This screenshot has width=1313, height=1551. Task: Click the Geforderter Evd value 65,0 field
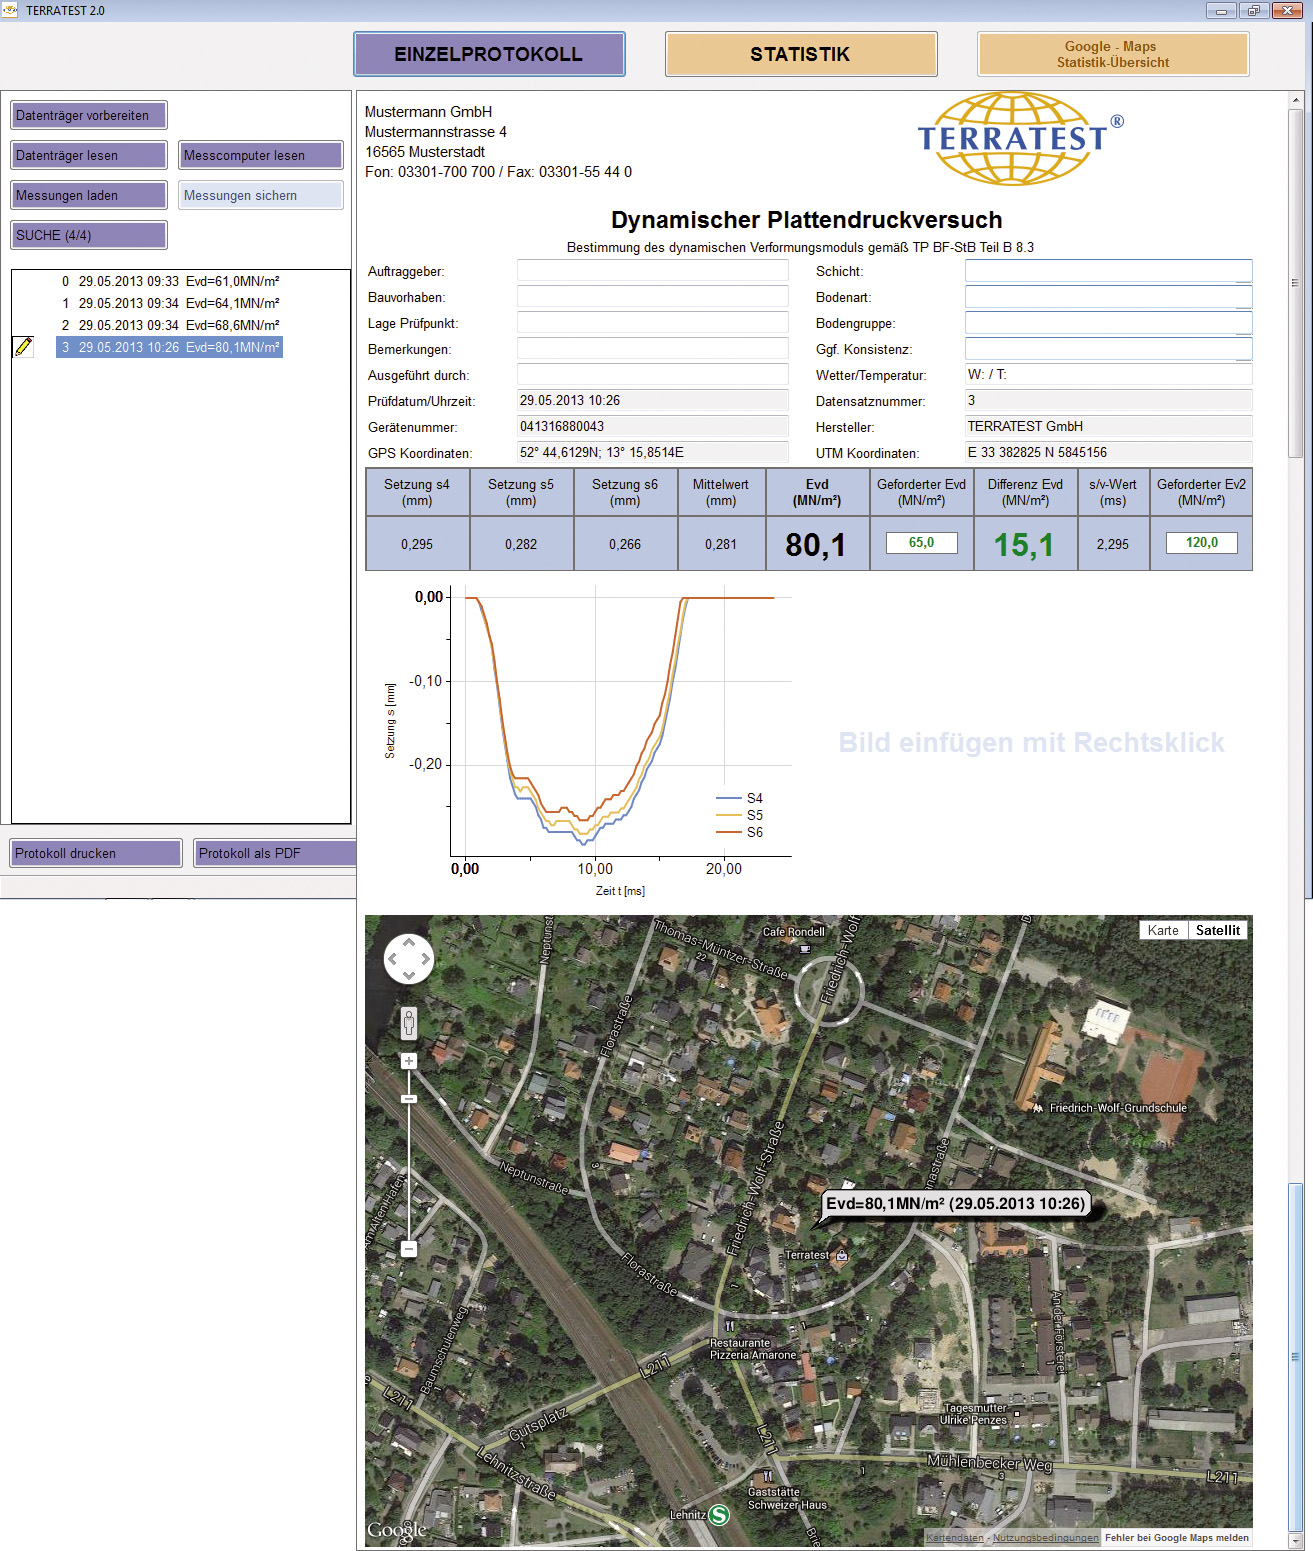(x=922, y=543)
